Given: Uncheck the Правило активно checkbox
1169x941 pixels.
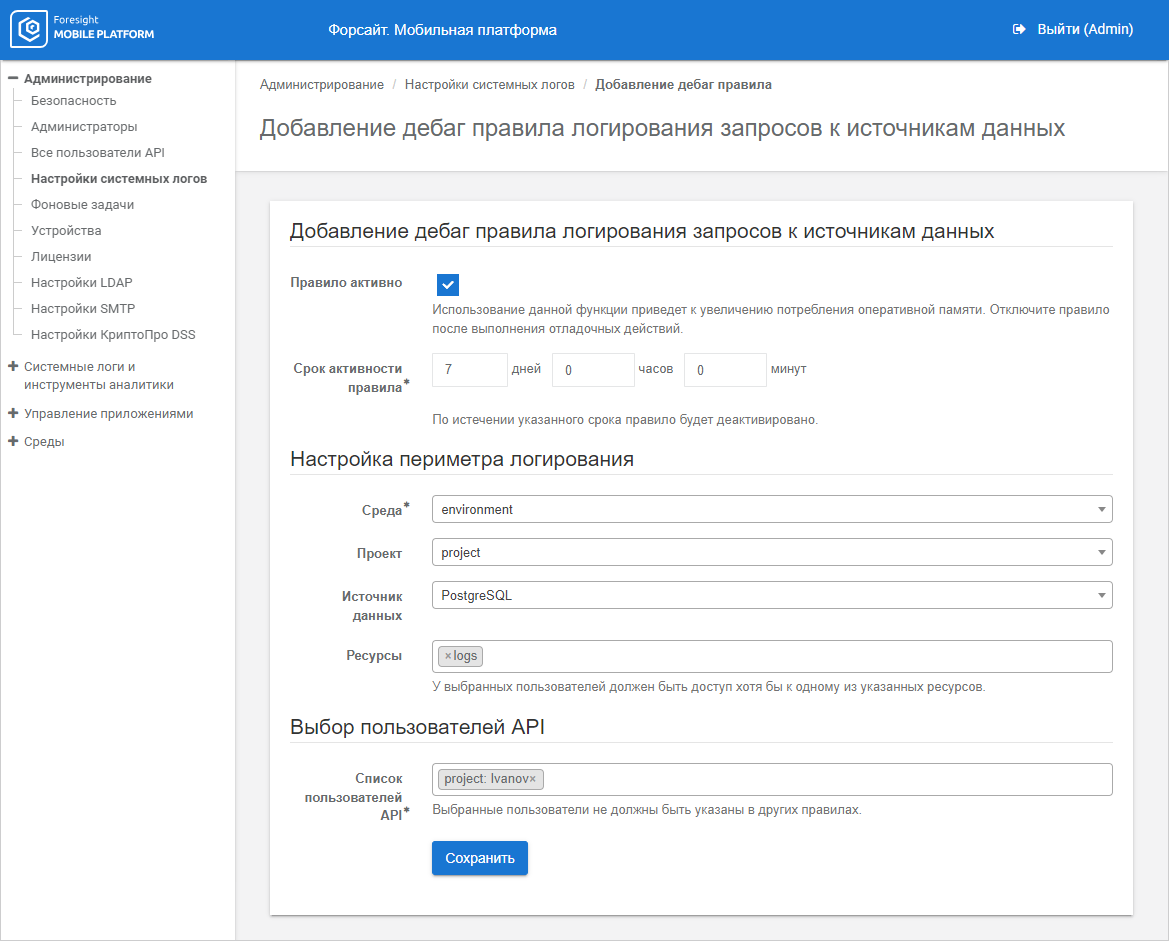Looking at the screenshot, I should (x=448, y=285).
